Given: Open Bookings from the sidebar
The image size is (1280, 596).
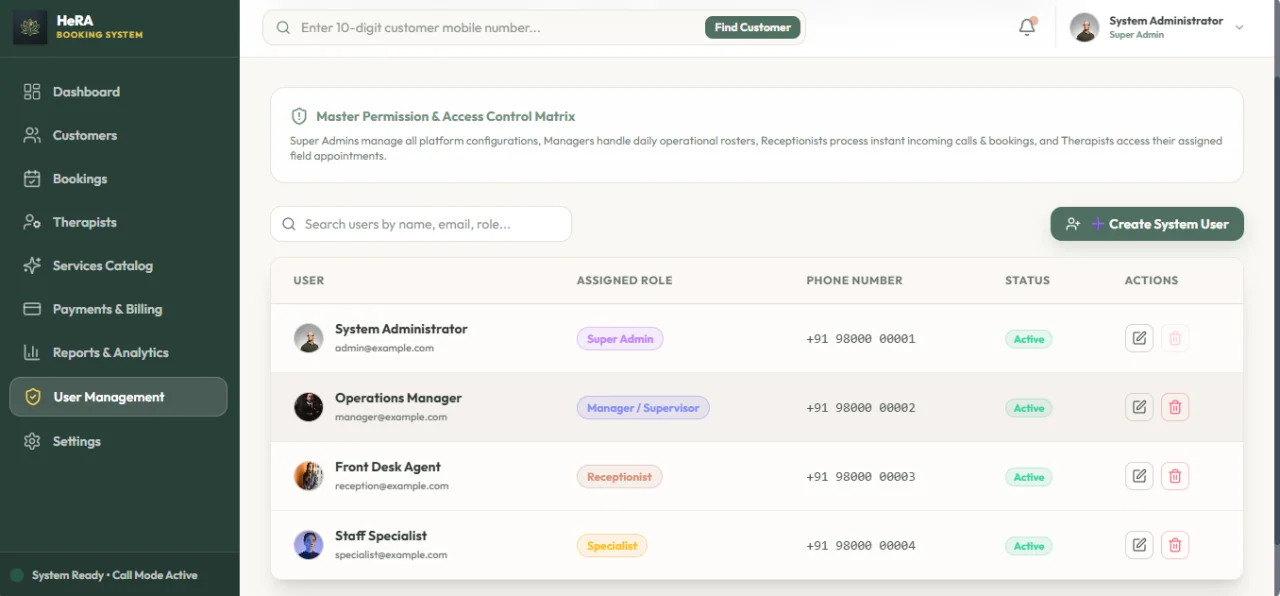Looking at the screenshot, I should click(x=119, y=179).
